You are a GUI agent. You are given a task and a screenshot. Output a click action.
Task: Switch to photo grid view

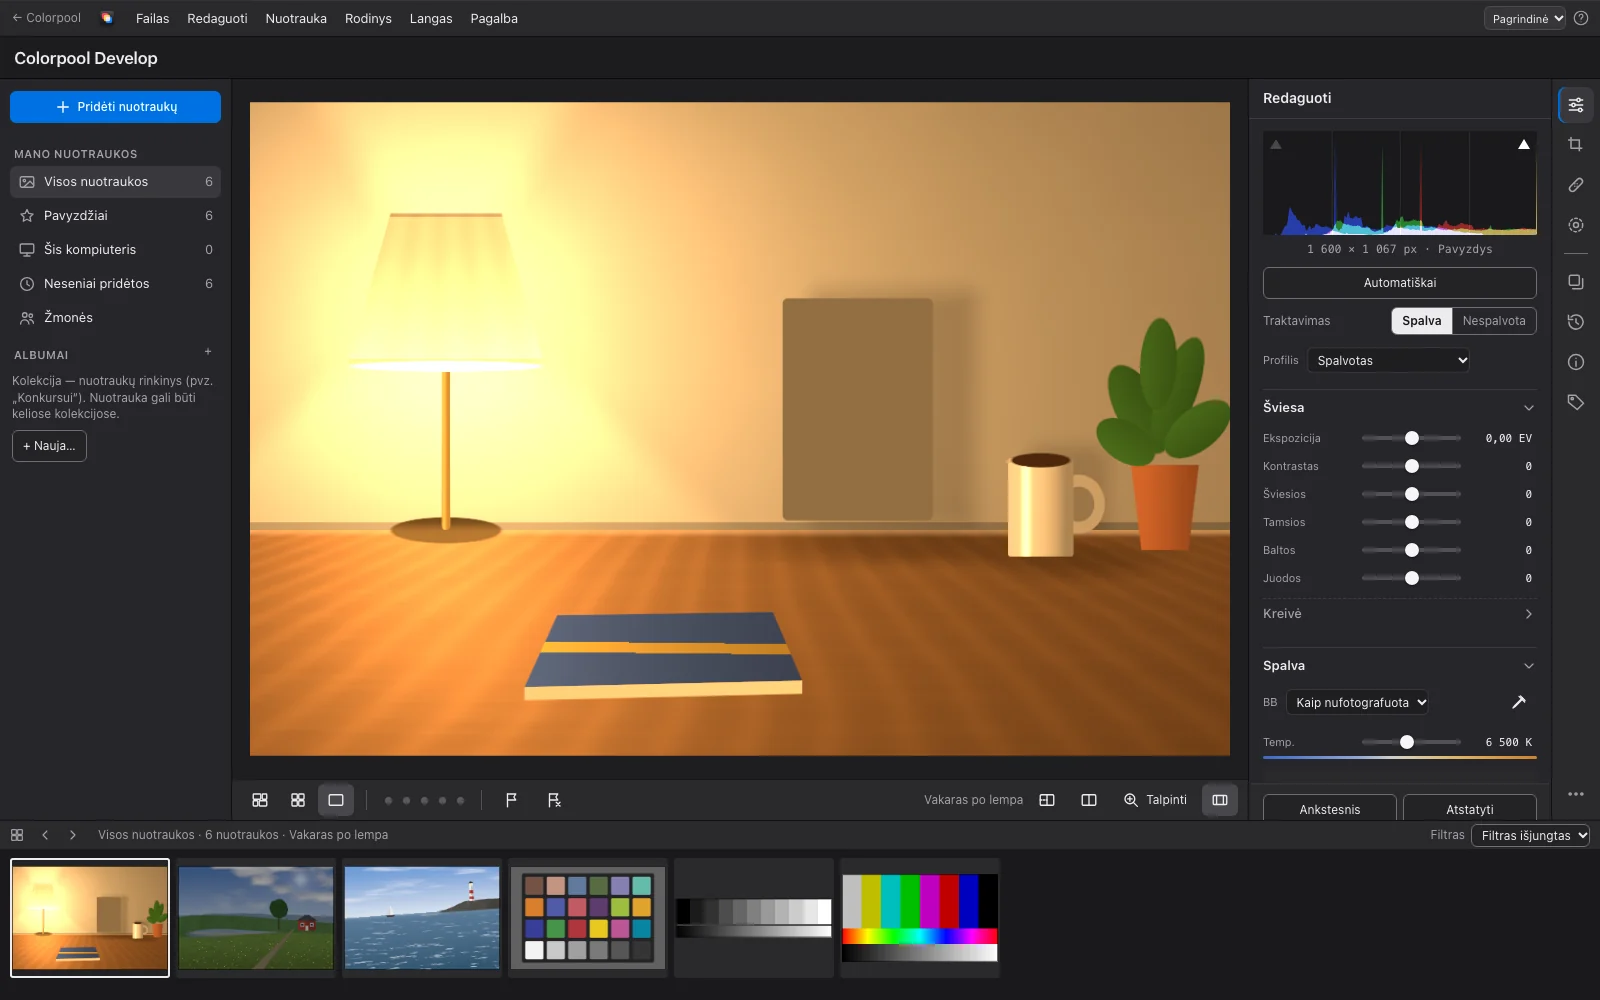(260, 800)
